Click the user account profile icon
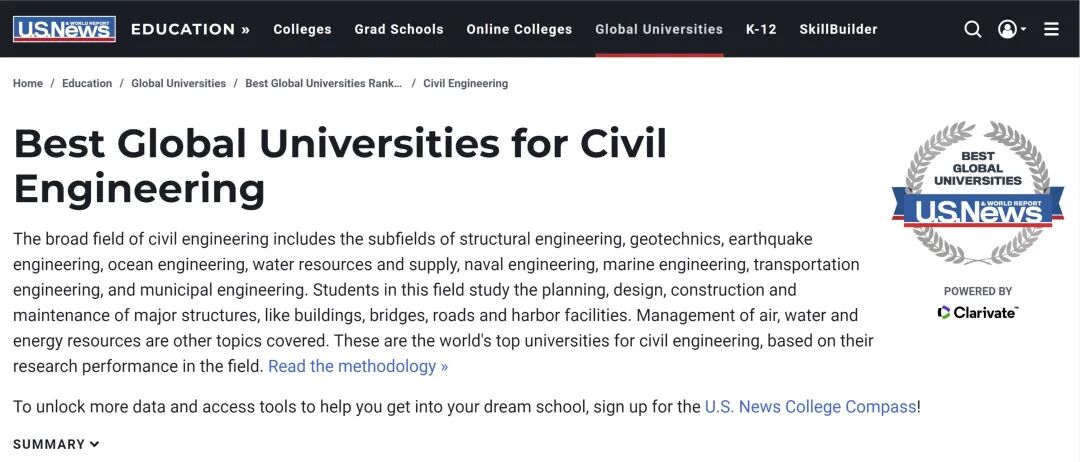The image size is (1080, 462). pos(1007,29)
